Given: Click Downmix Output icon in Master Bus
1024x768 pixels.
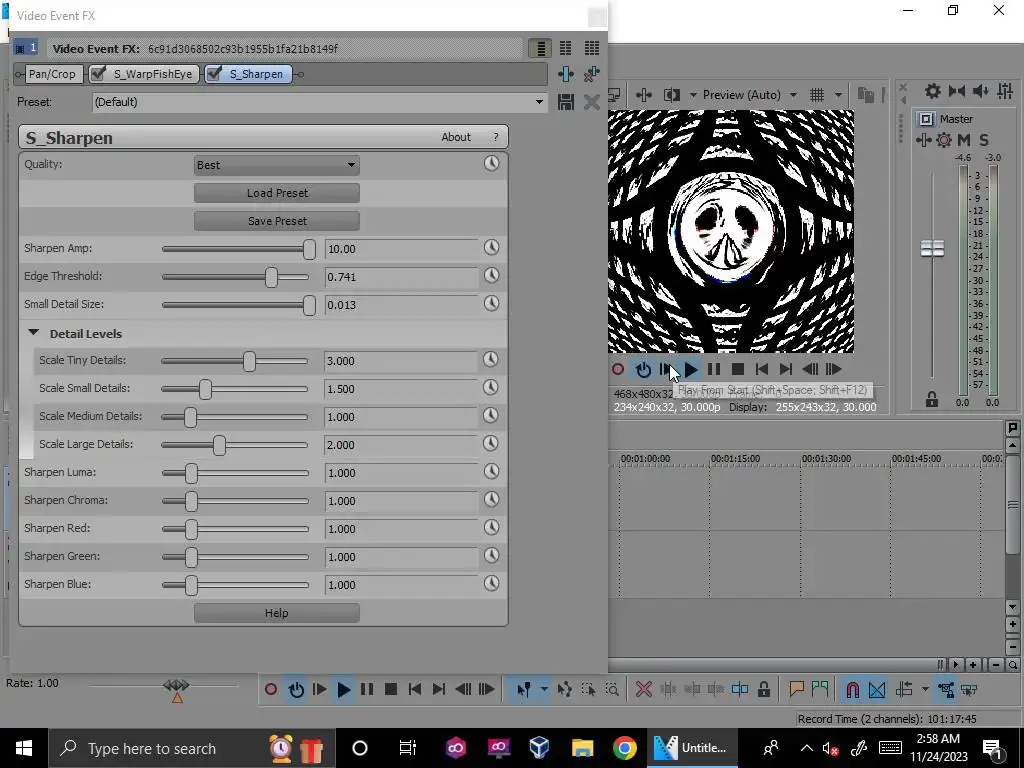Looking at the screenshot, I should [x=957, y=91].
